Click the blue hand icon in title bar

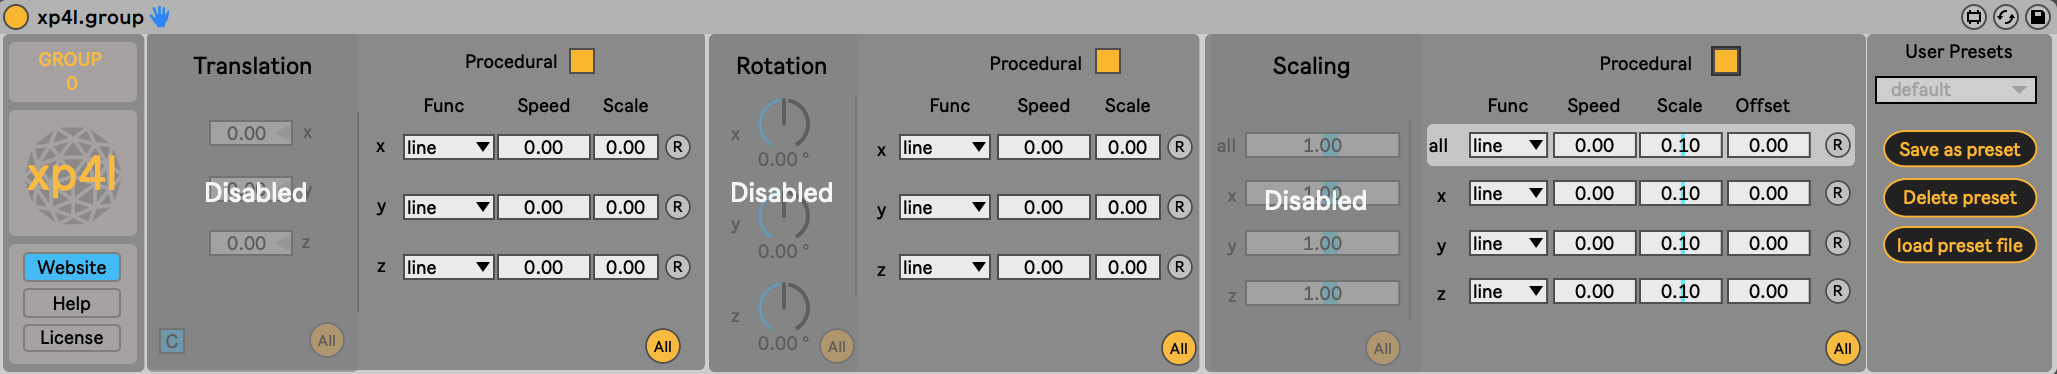coord(160,17)
